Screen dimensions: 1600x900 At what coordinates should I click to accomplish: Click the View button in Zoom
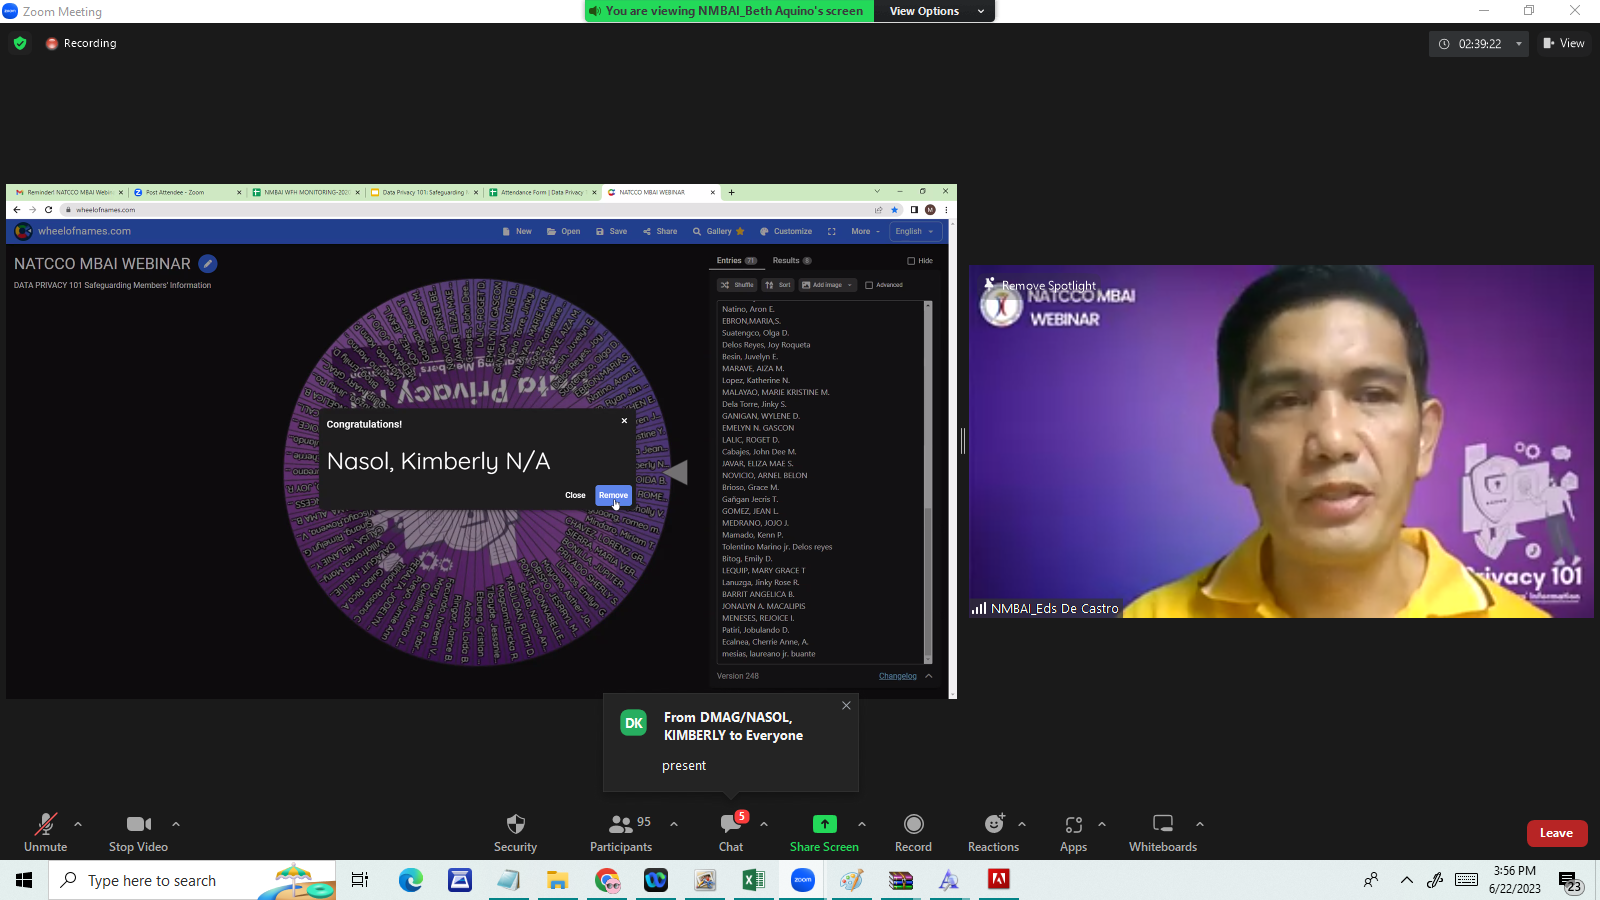click(x=1564, y=43)
